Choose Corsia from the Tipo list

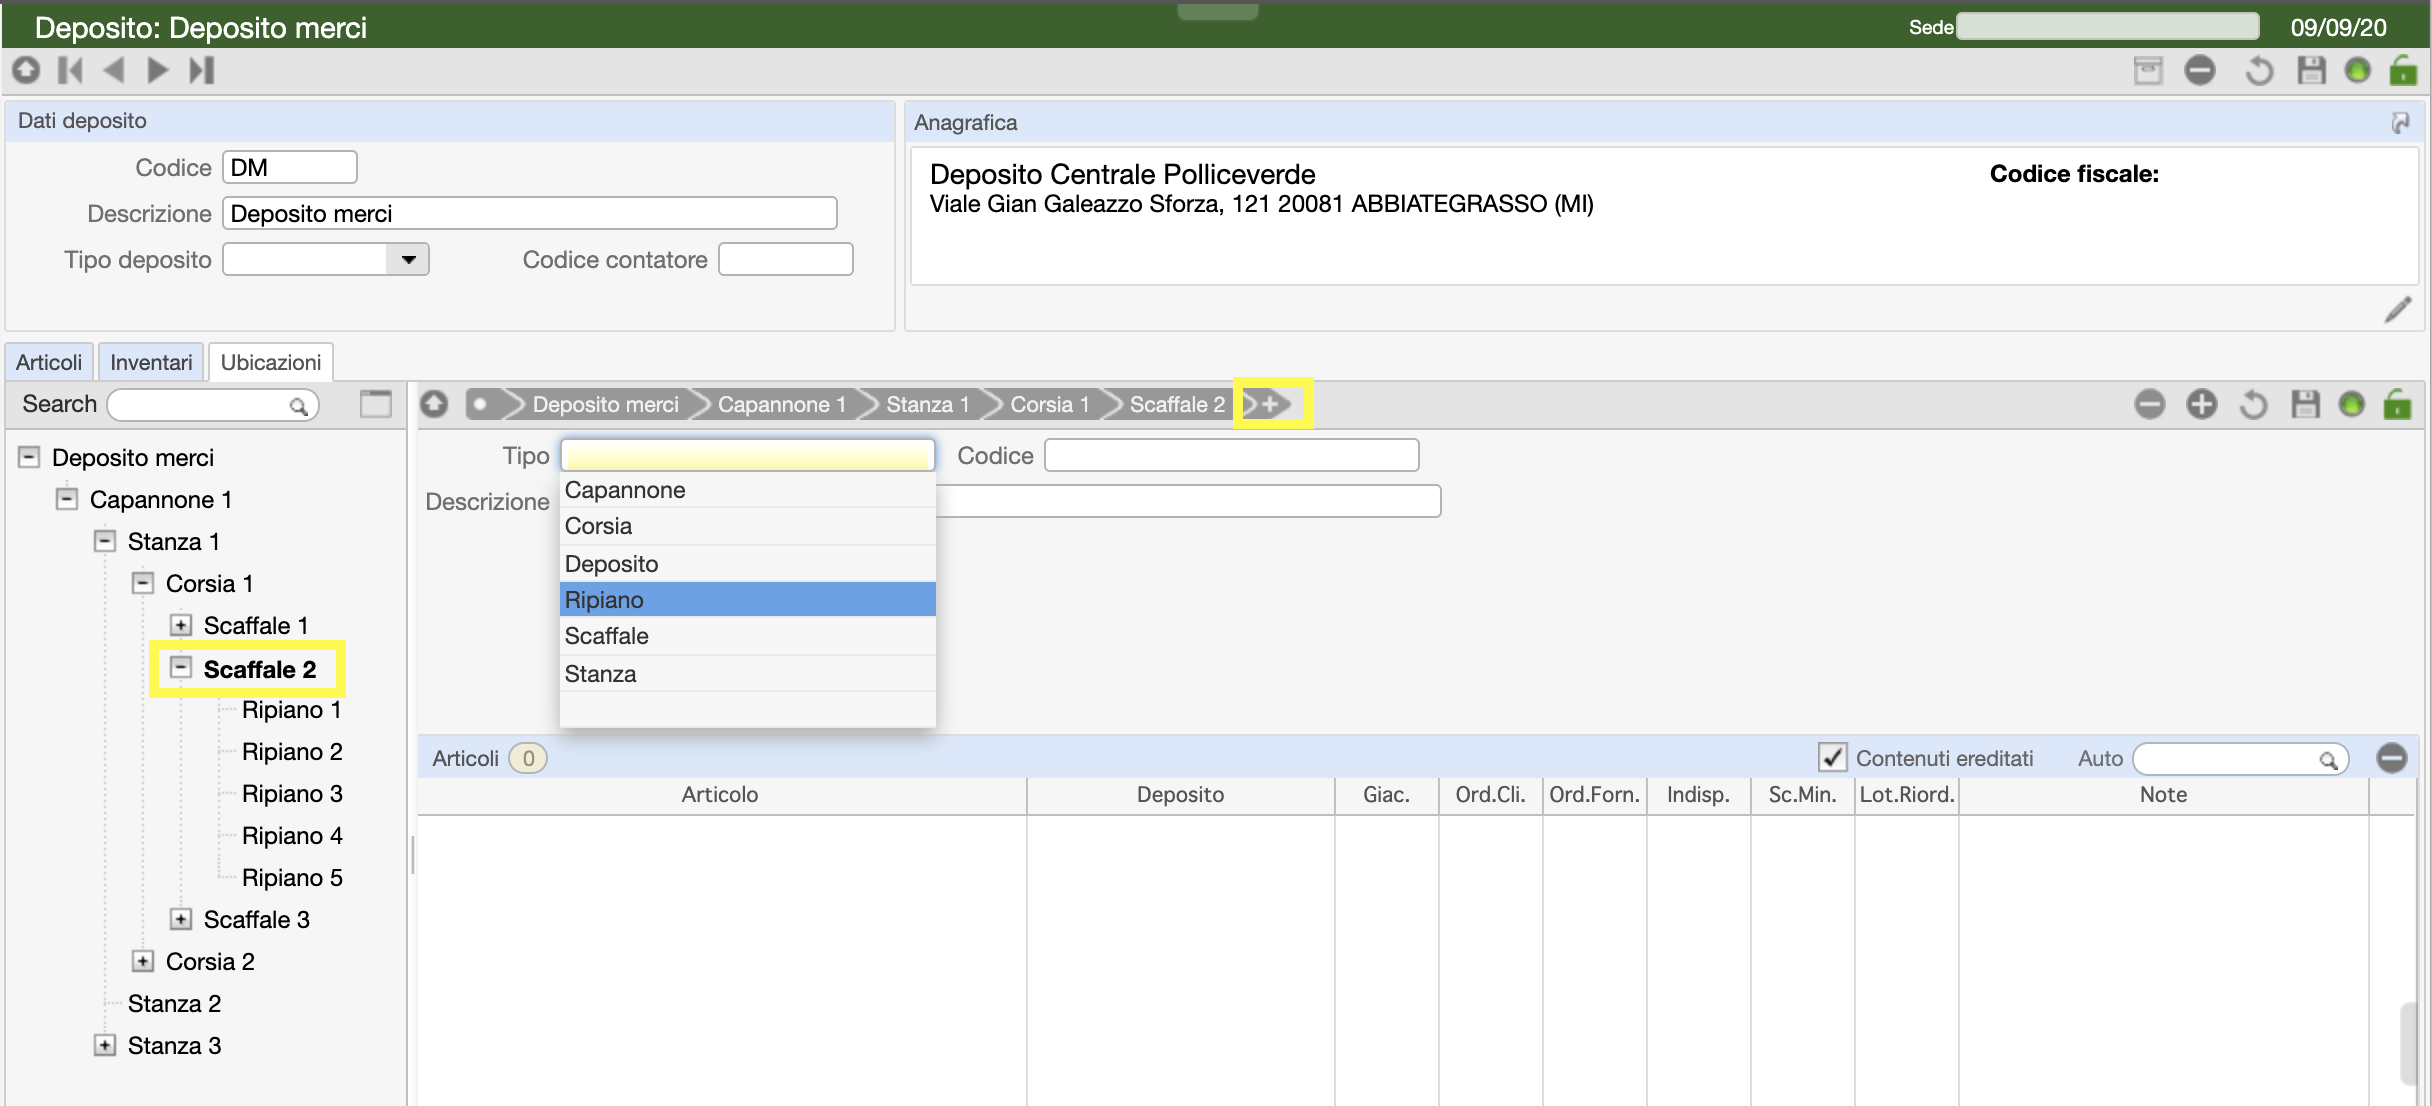748,526
